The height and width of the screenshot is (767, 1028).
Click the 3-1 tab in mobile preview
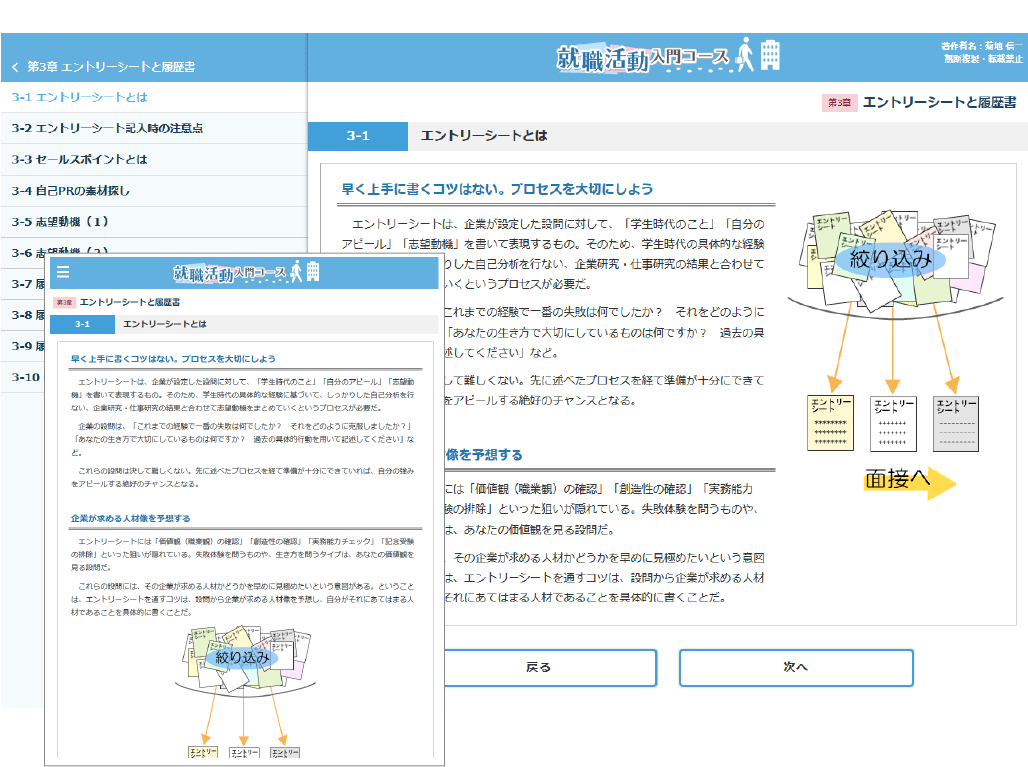pos(82,324)
